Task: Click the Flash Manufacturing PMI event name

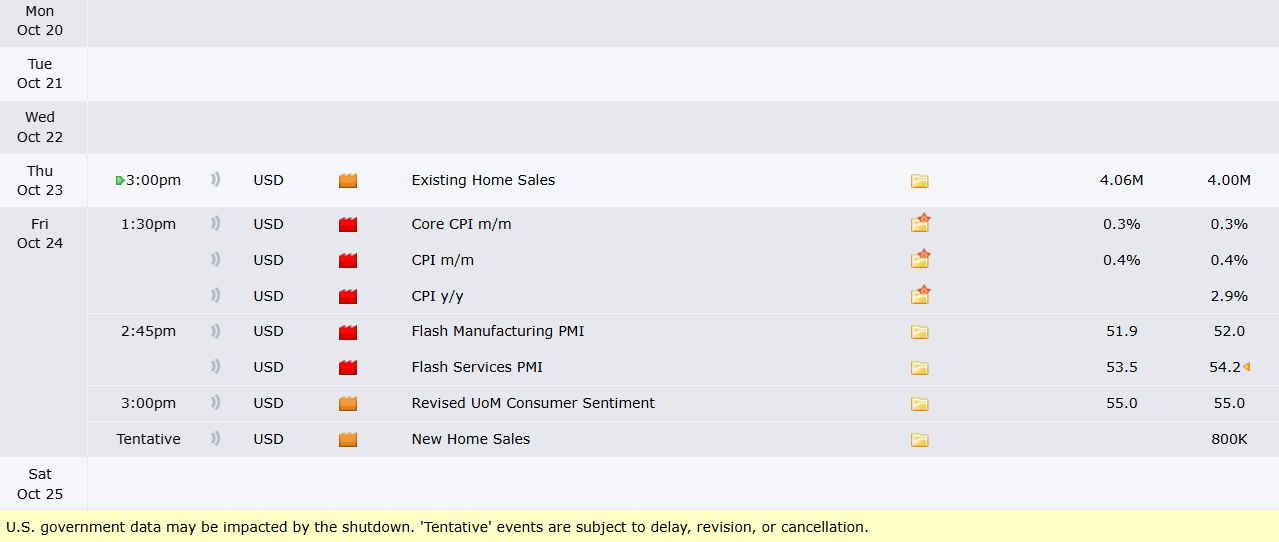Action: 497,331
